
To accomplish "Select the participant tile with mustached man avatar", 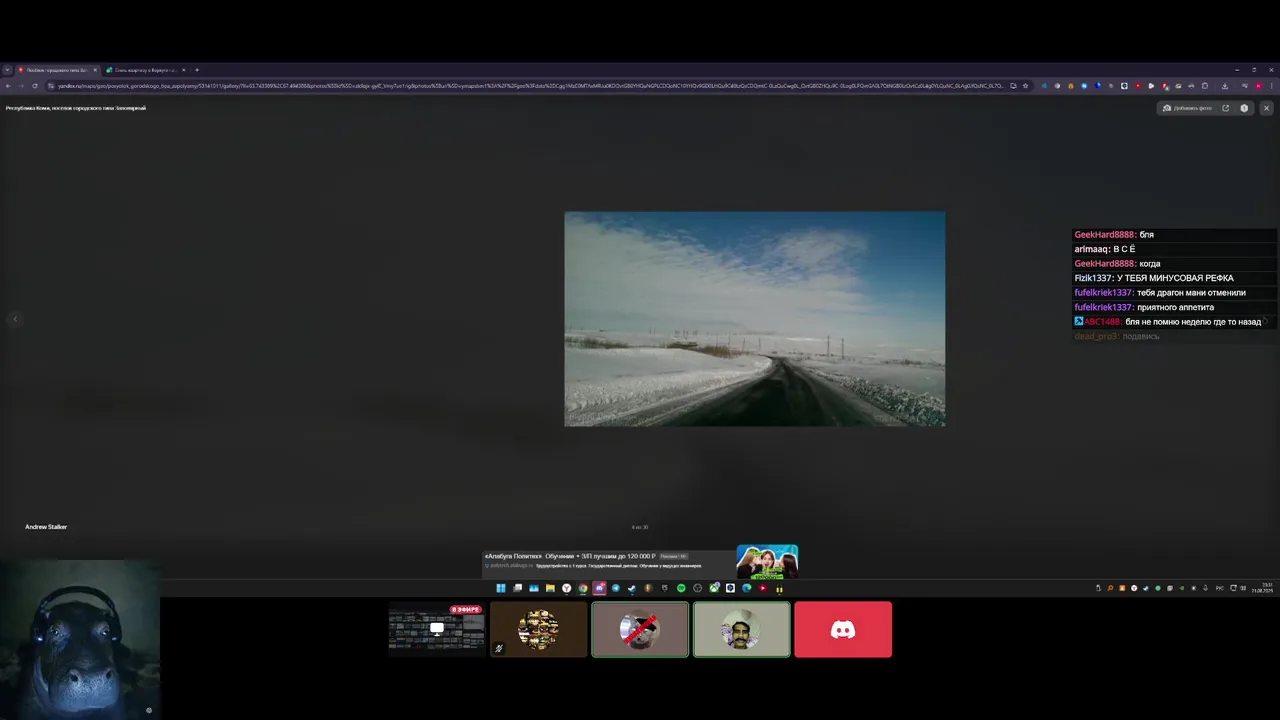I will tap(741, 629).
